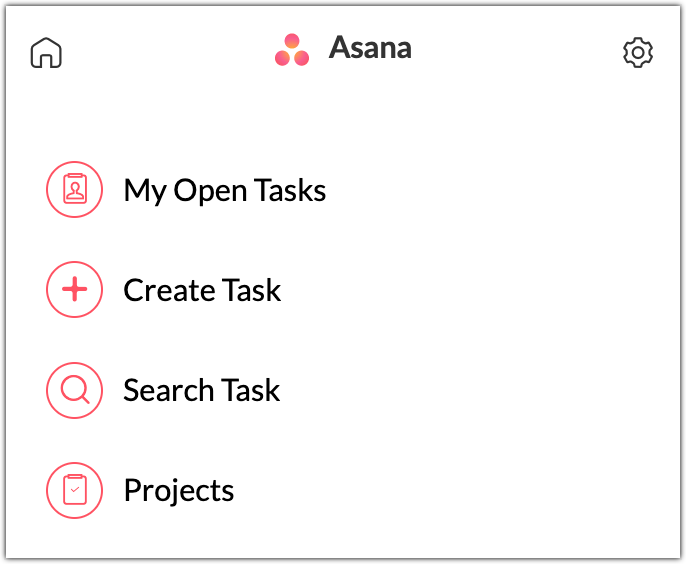Image resolution: width=686 pixels, height=564 pixels.
Task: Click the Asana three-dot logo
Action: pos(292,50)
